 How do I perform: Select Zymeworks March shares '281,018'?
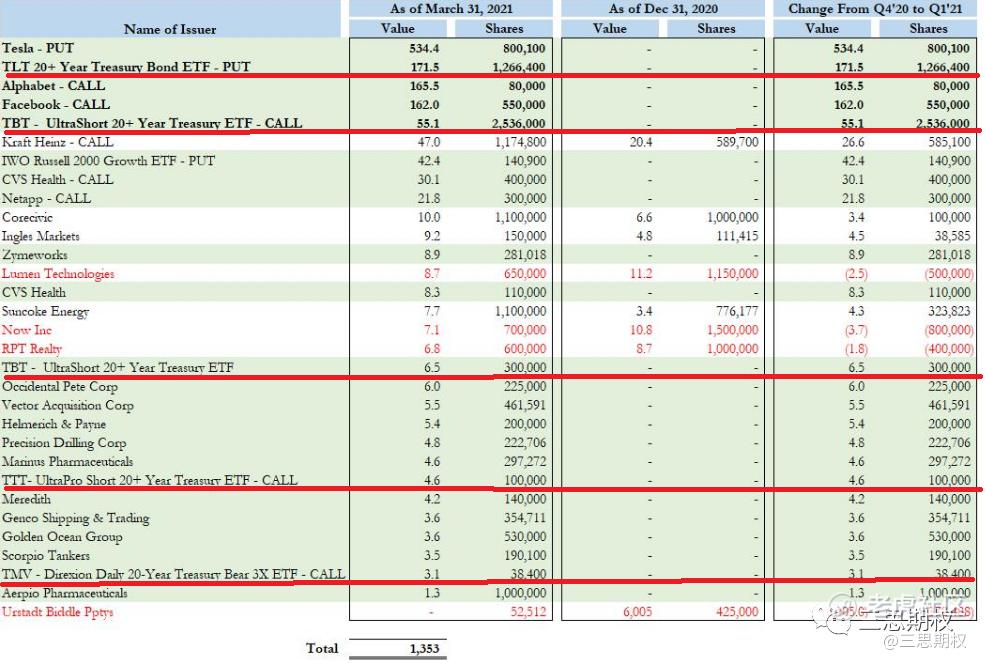pyautogui.click(x=525, y=255)
